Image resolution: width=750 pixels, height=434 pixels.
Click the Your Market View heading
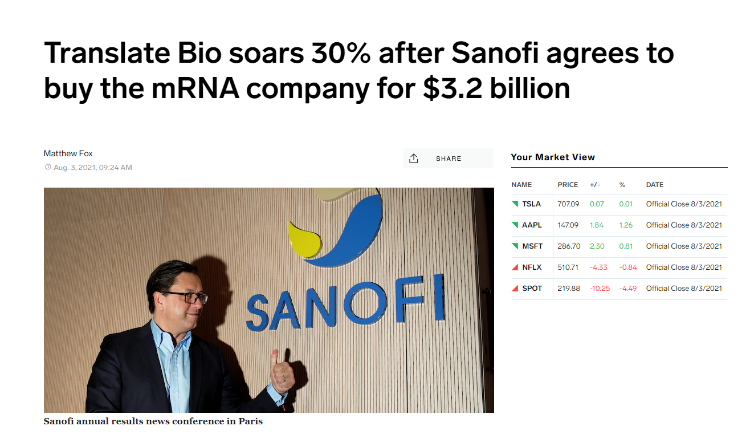tap(553, 157)
